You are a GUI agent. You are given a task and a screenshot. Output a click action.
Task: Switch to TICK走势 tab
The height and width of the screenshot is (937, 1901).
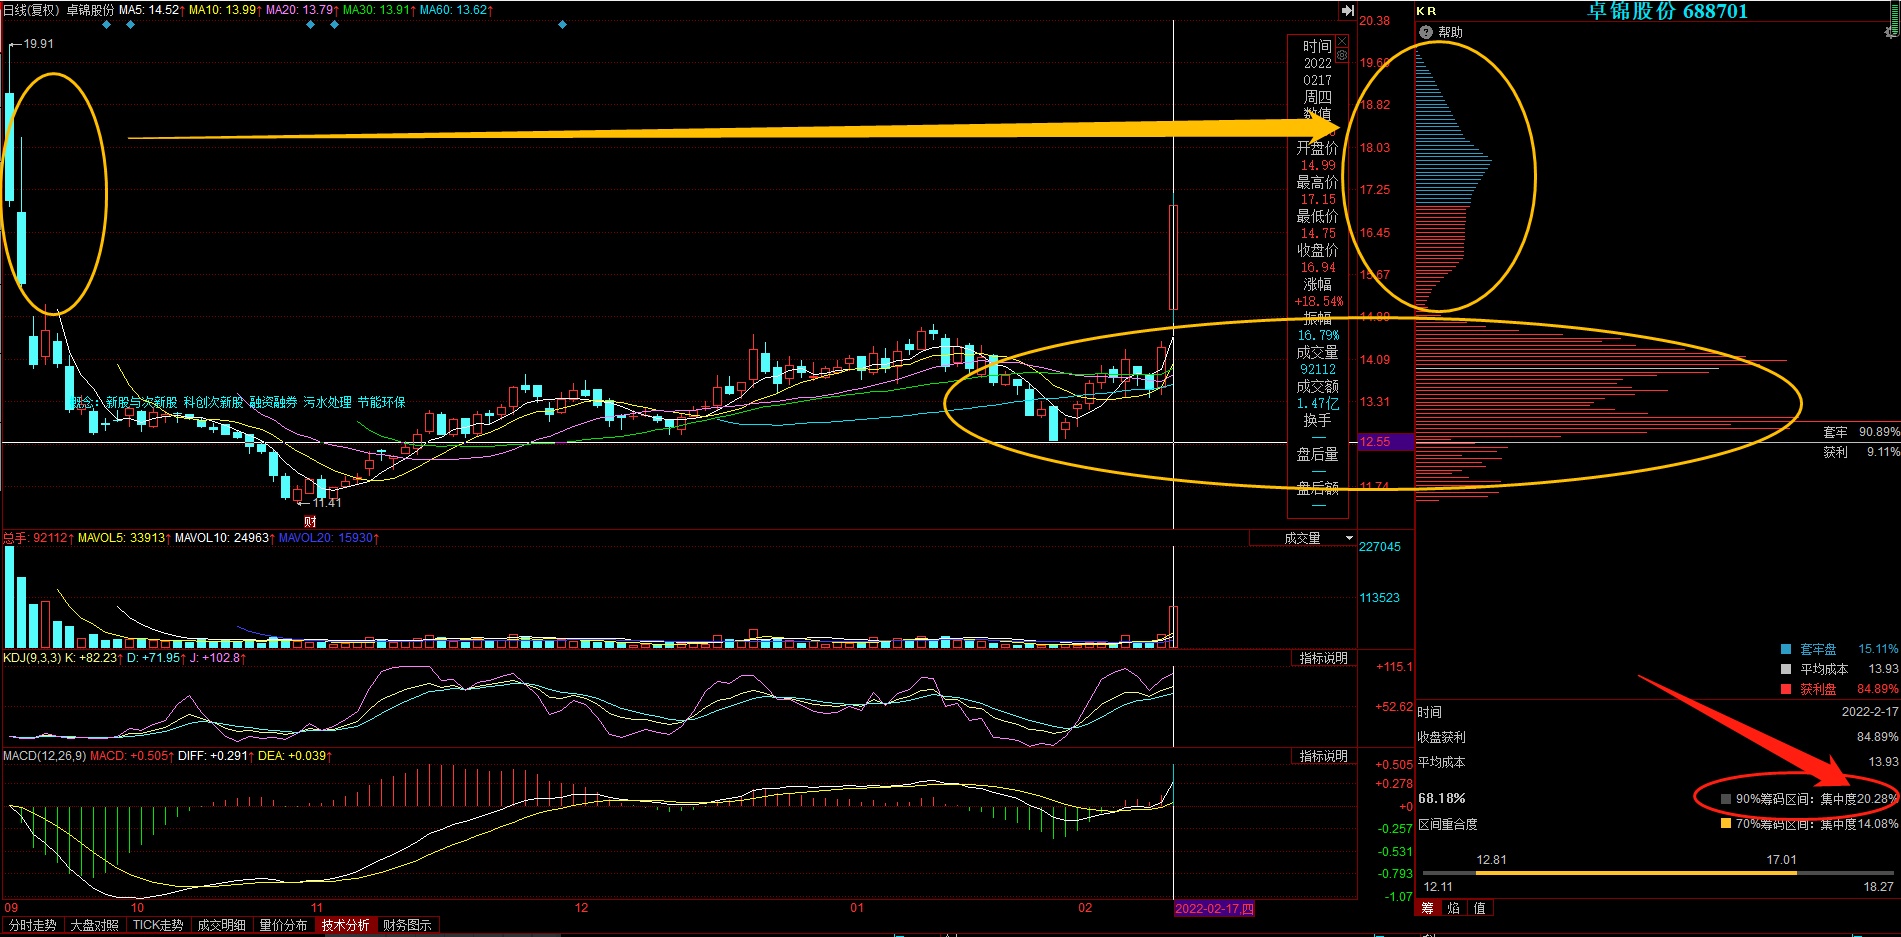tap(158, 925)
